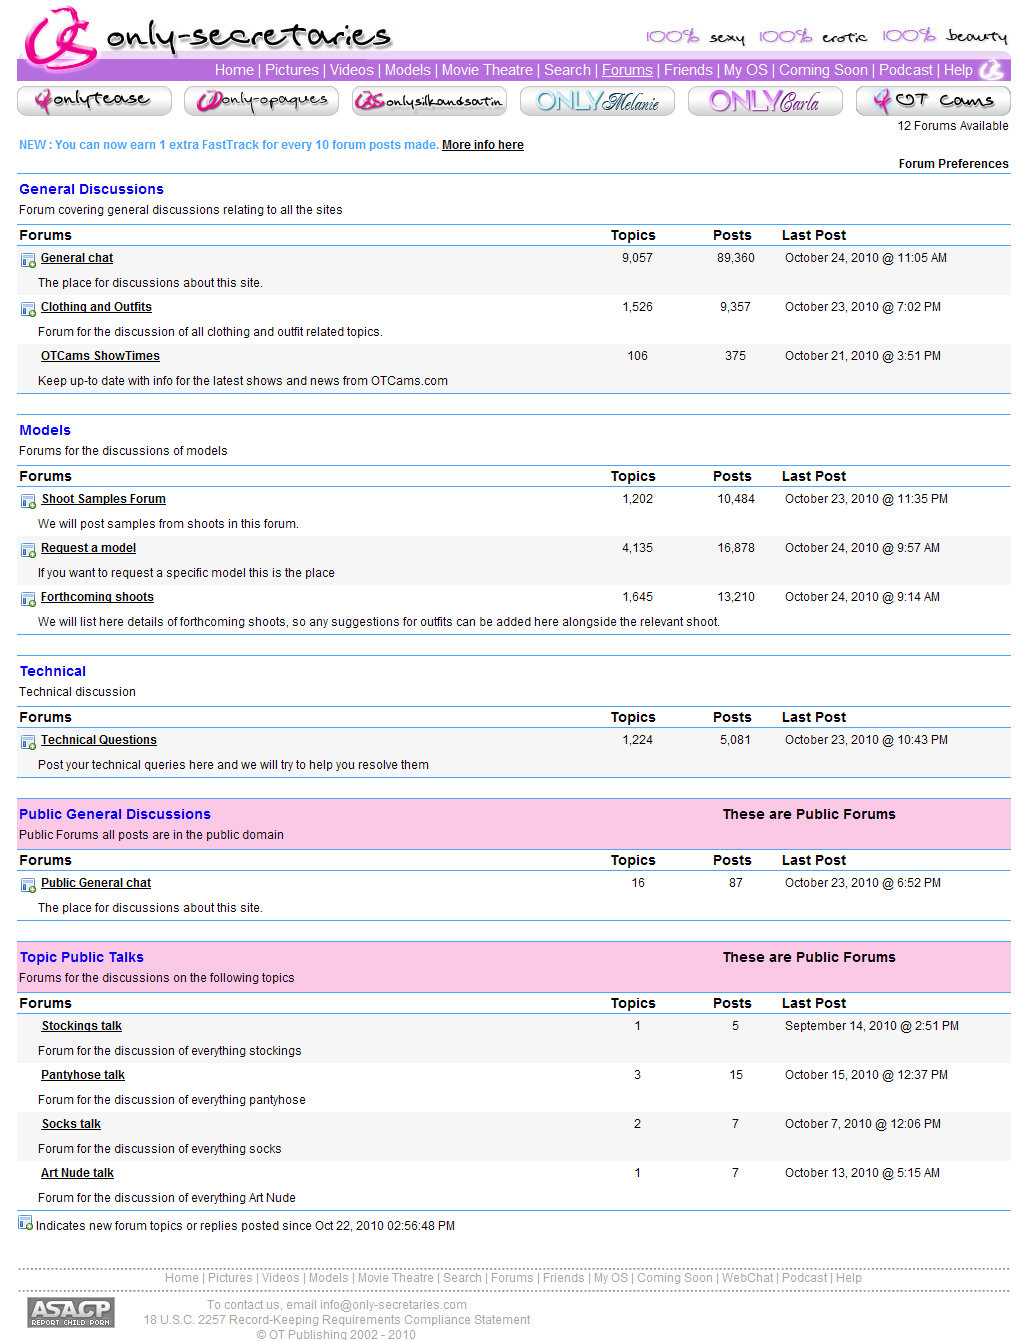1027x1341 pixels.
Task: Click the footer Podcast link
Action: (x=805, y=1278)
